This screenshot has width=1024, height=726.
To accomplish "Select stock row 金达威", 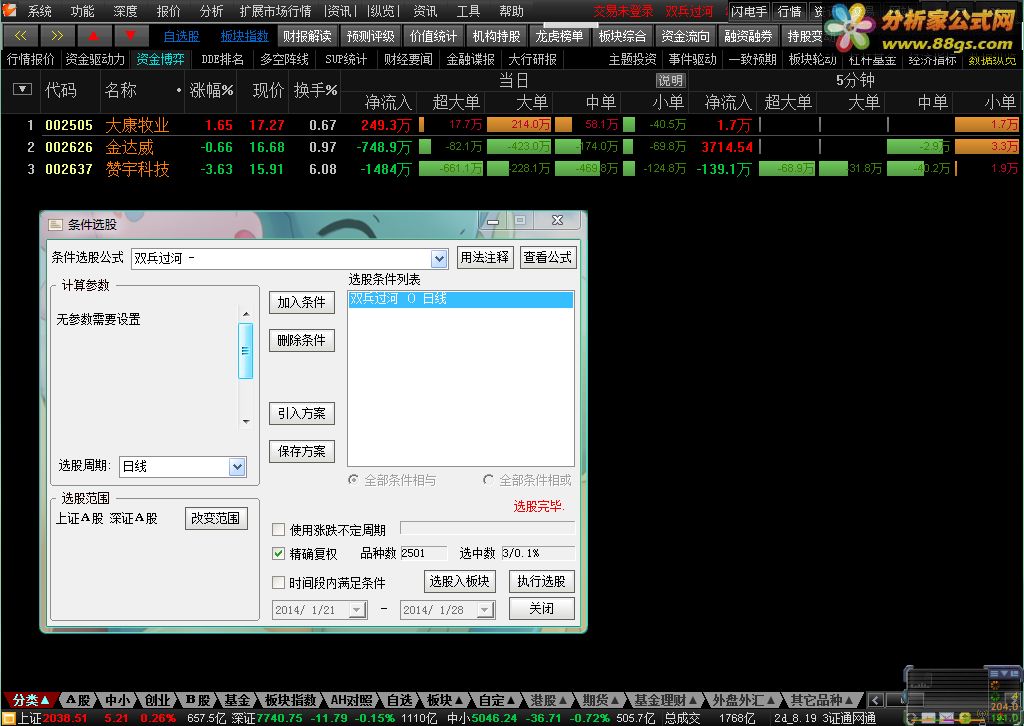I will (512, 147).
